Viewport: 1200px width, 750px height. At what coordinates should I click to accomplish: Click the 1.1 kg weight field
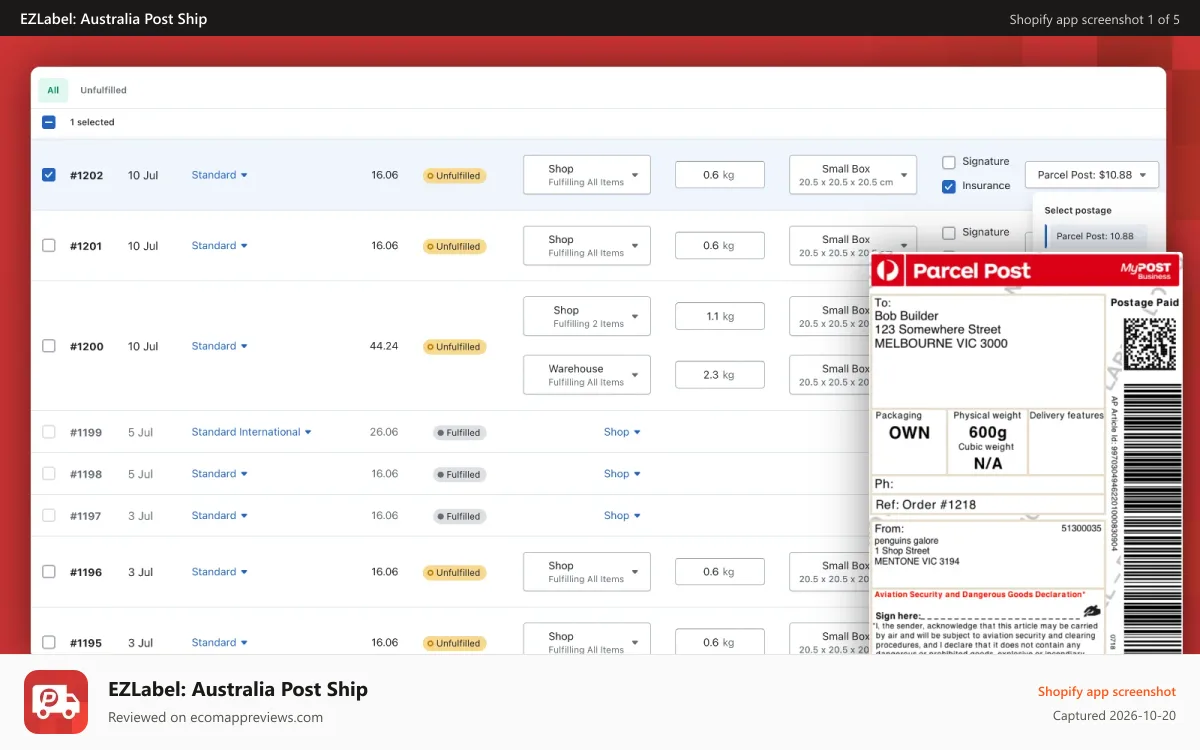coord(720,316)
